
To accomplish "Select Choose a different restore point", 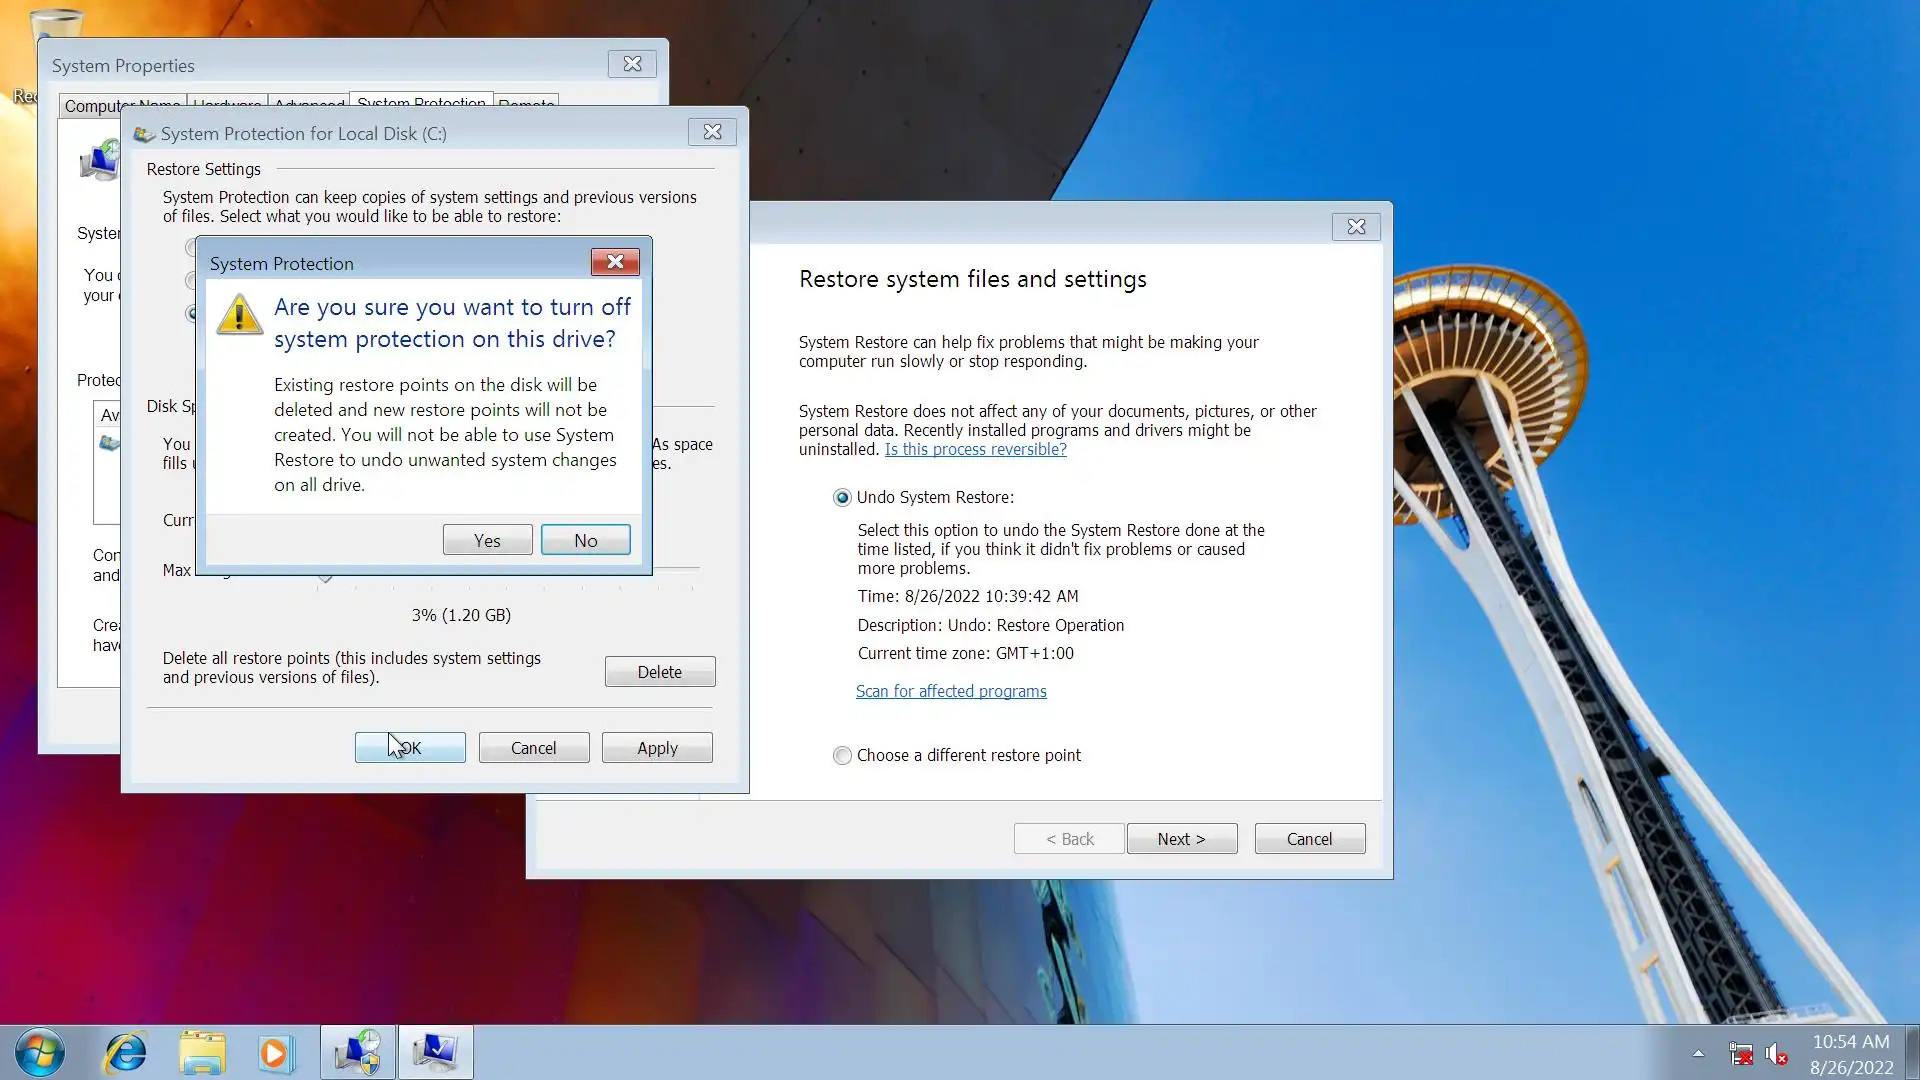I will tap(842, 756).
